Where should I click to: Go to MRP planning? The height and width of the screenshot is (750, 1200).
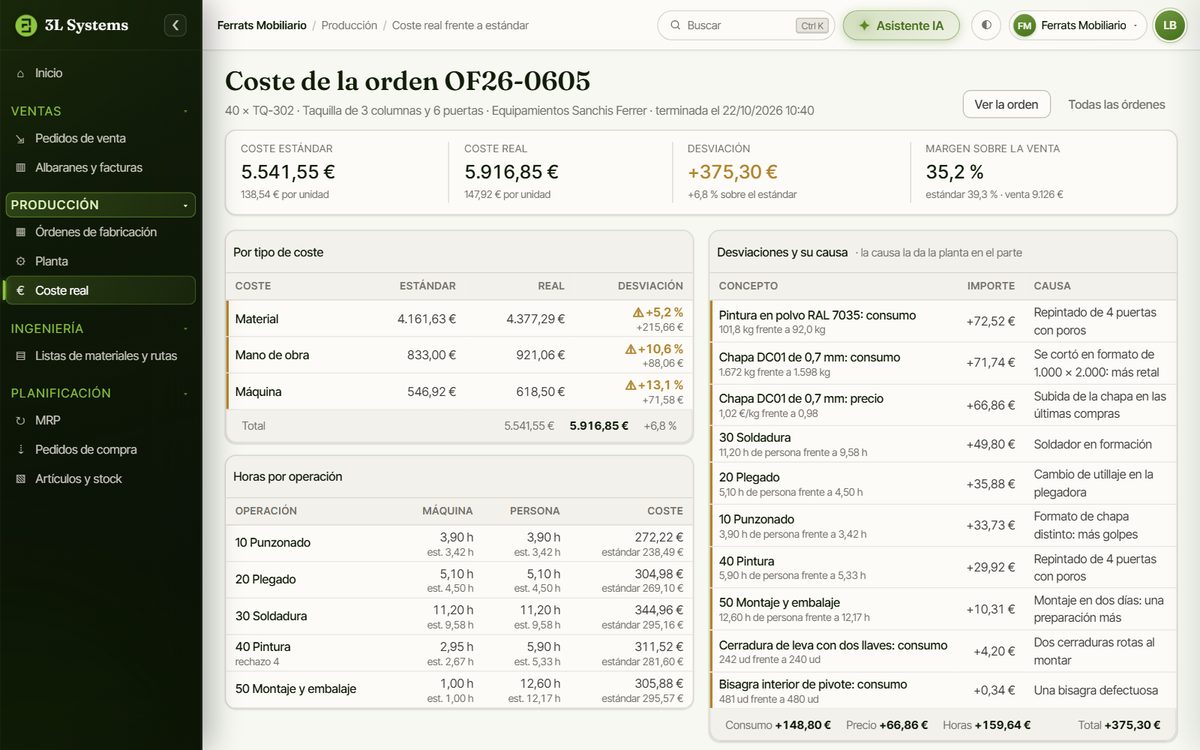[x=100, y=420]
